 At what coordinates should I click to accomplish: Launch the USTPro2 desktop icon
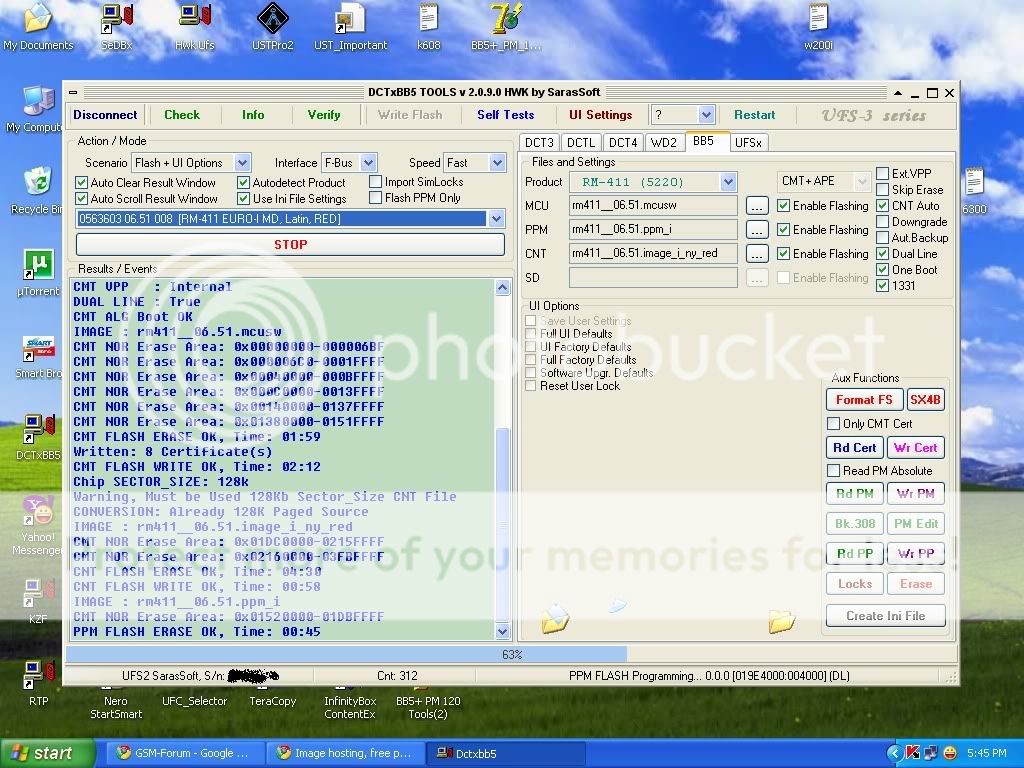pyautogui.click(x=272, y=27)
